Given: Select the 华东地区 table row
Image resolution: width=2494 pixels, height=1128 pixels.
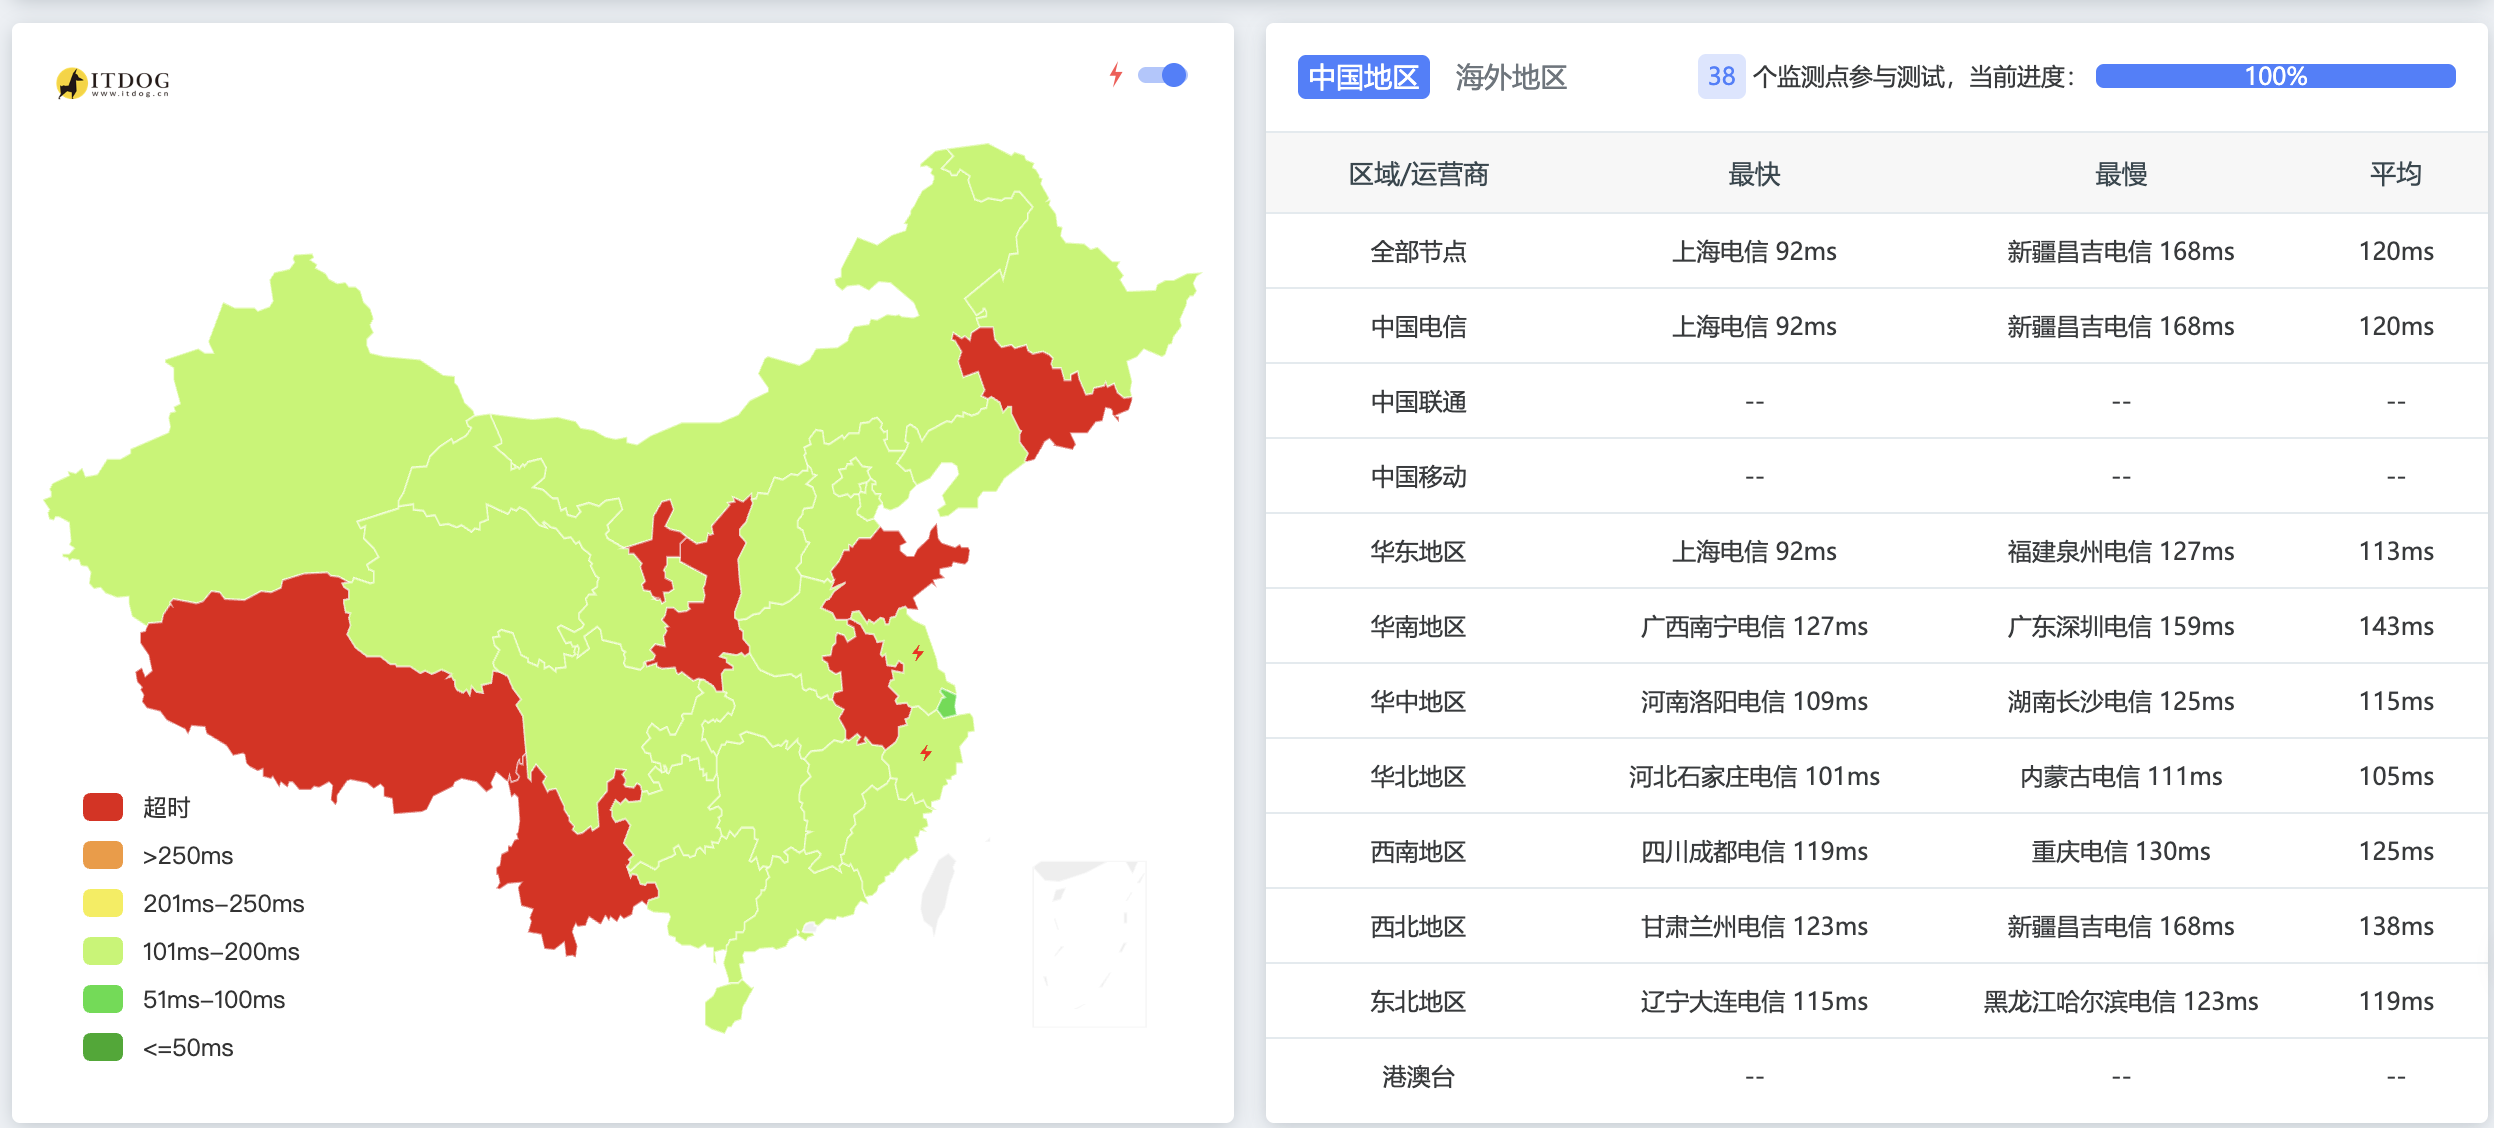Looking at the screenshot, I should 1418,551.
